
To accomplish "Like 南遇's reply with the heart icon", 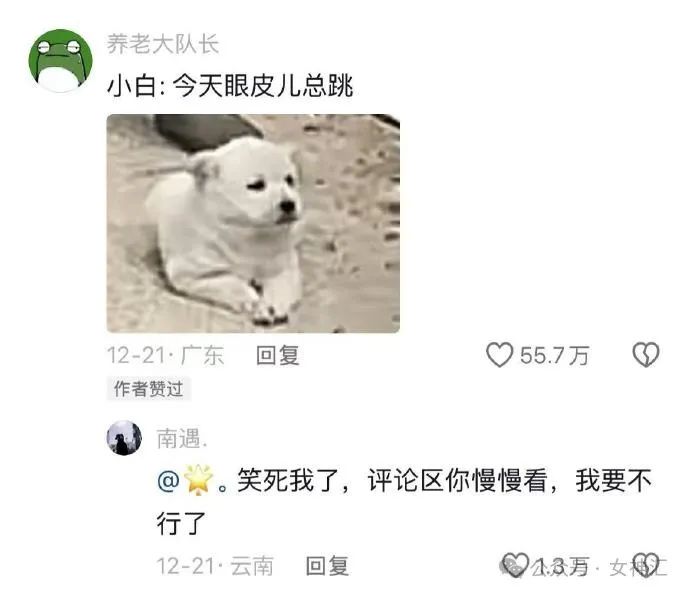I will [515, 565].
